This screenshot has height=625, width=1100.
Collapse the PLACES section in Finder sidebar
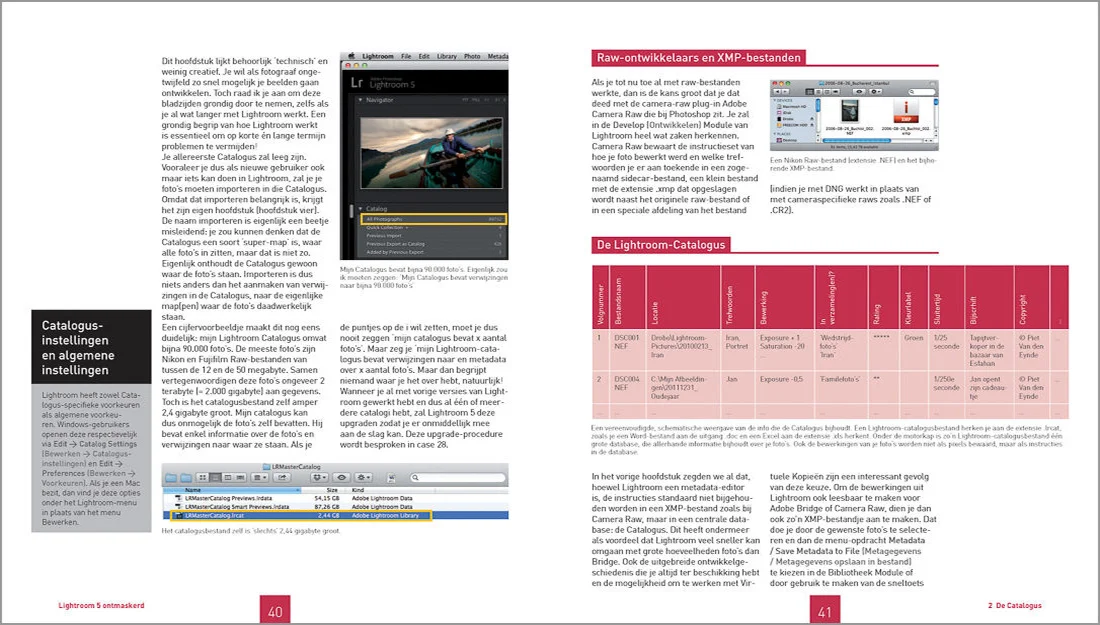click(774, 134)
